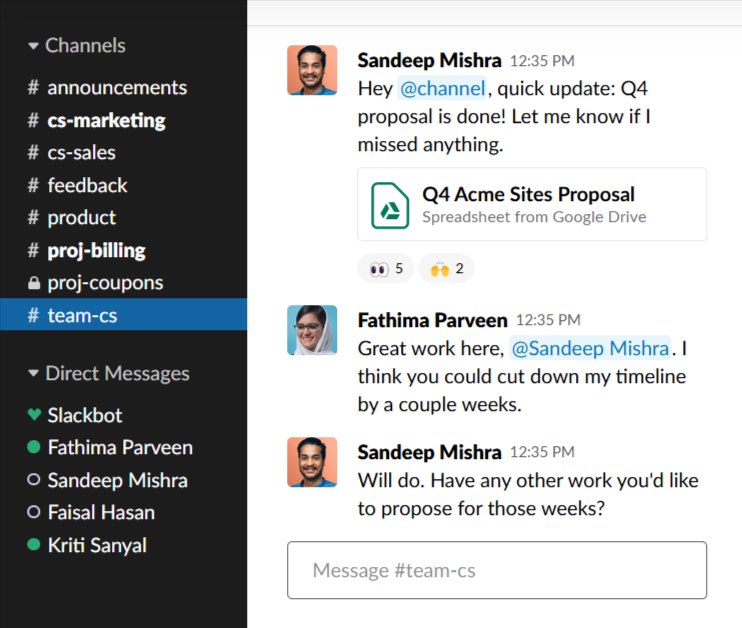Select the proj-billing channel

tap(96, 250)
